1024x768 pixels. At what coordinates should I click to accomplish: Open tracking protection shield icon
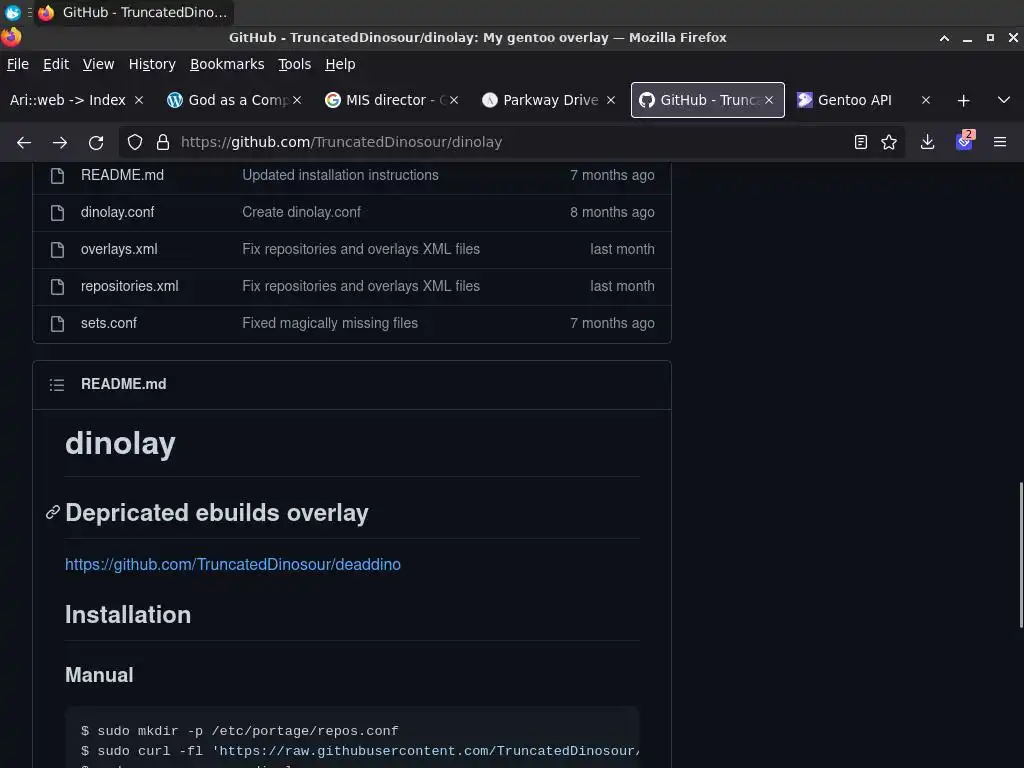[135, 142]
